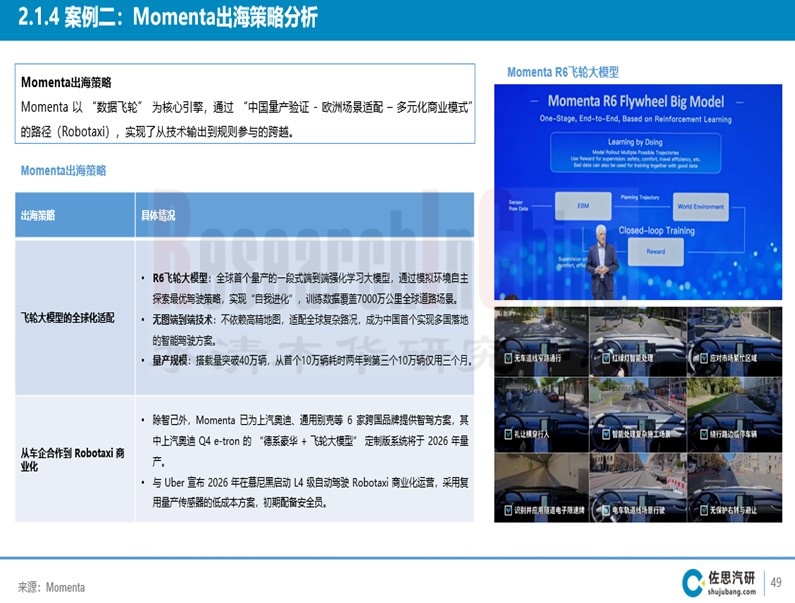Click the 佐思汽研 logo icon
The image size is (795, 603).
pos(692,581)
